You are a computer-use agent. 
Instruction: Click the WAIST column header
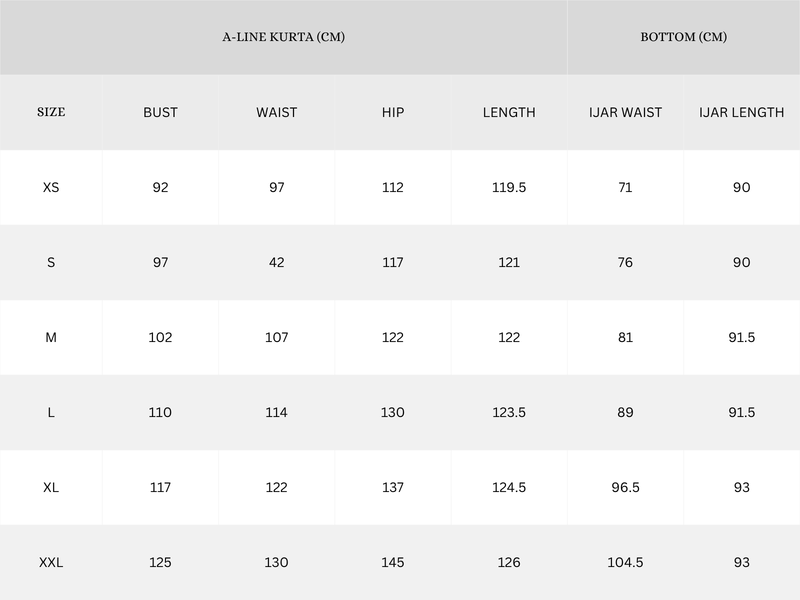point(277,112)
